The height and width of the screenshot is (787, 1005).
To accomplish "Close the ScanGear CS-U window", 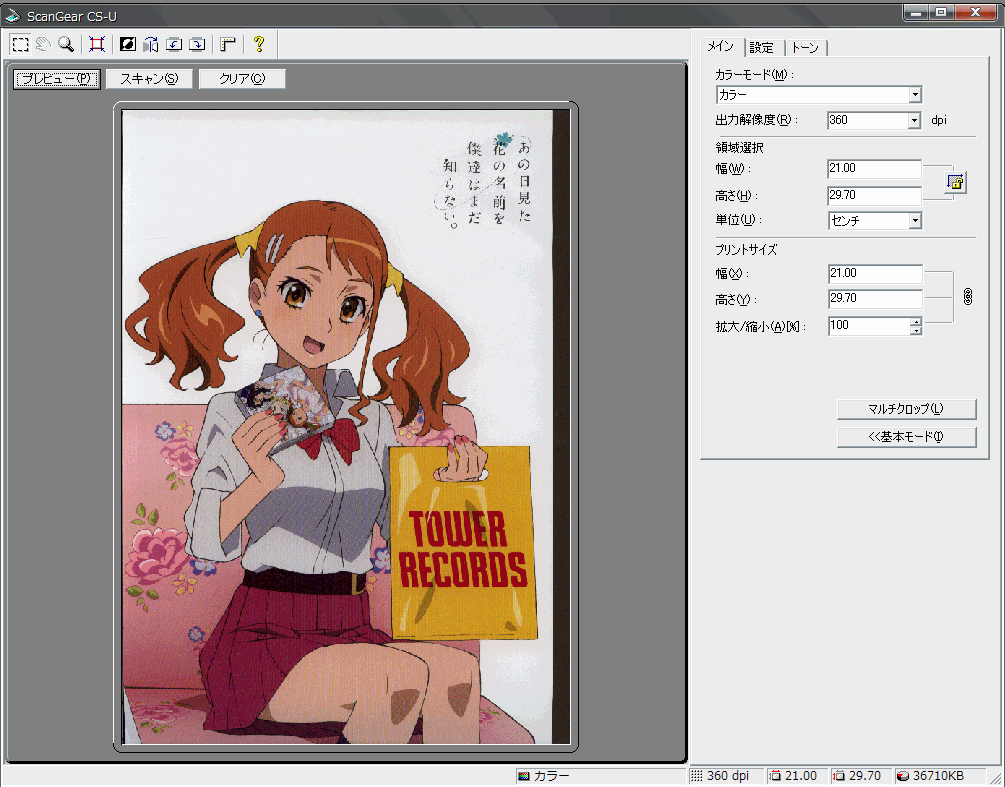I will point(976,12).
